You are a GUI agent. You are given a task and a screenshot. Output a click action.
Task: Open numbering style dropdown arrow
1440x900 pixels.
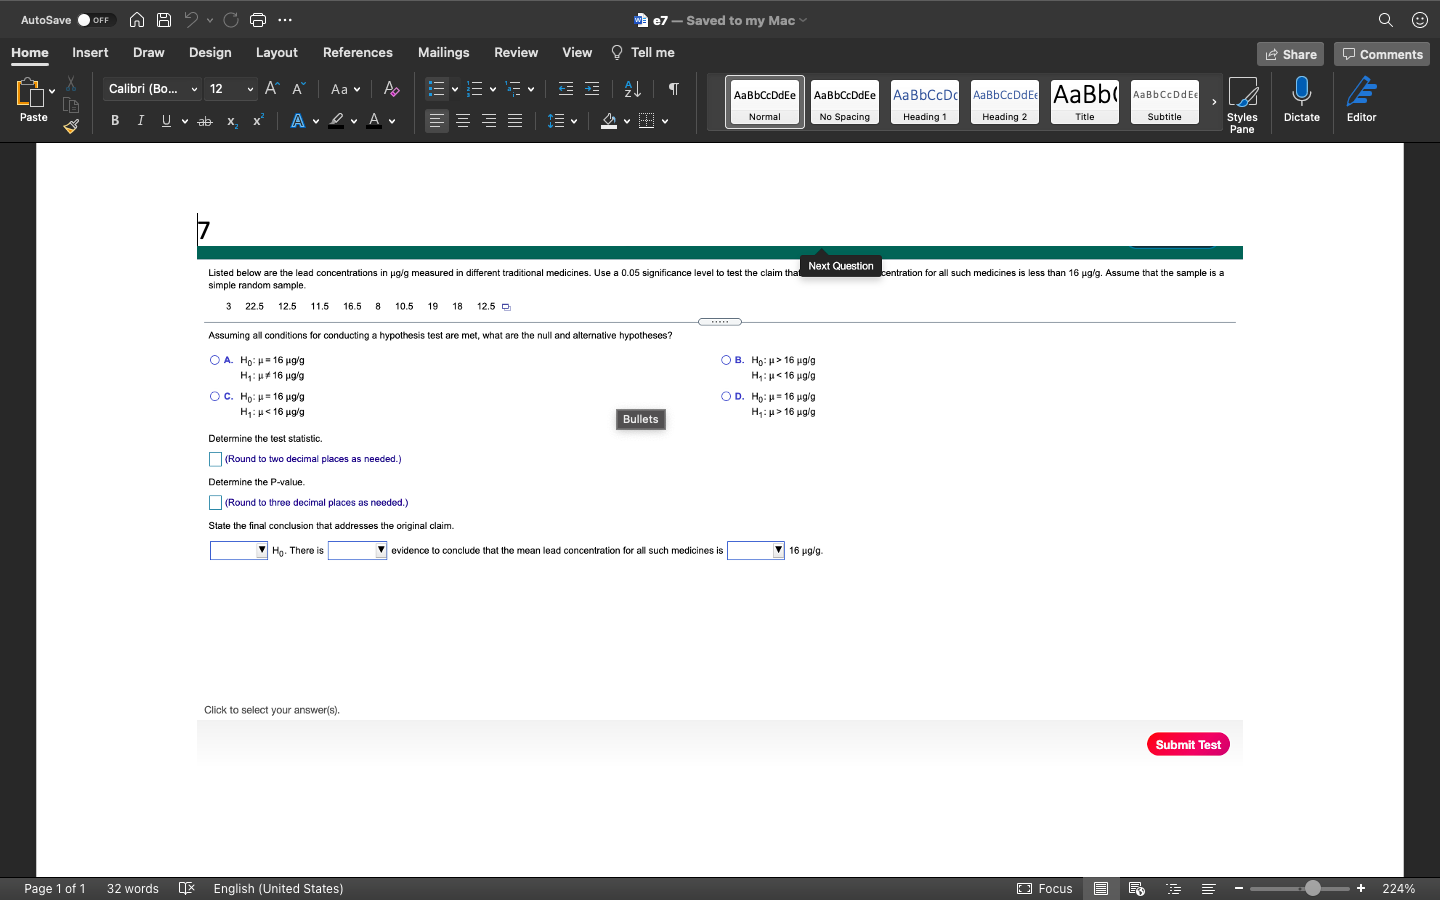click(x=493, y=89)
